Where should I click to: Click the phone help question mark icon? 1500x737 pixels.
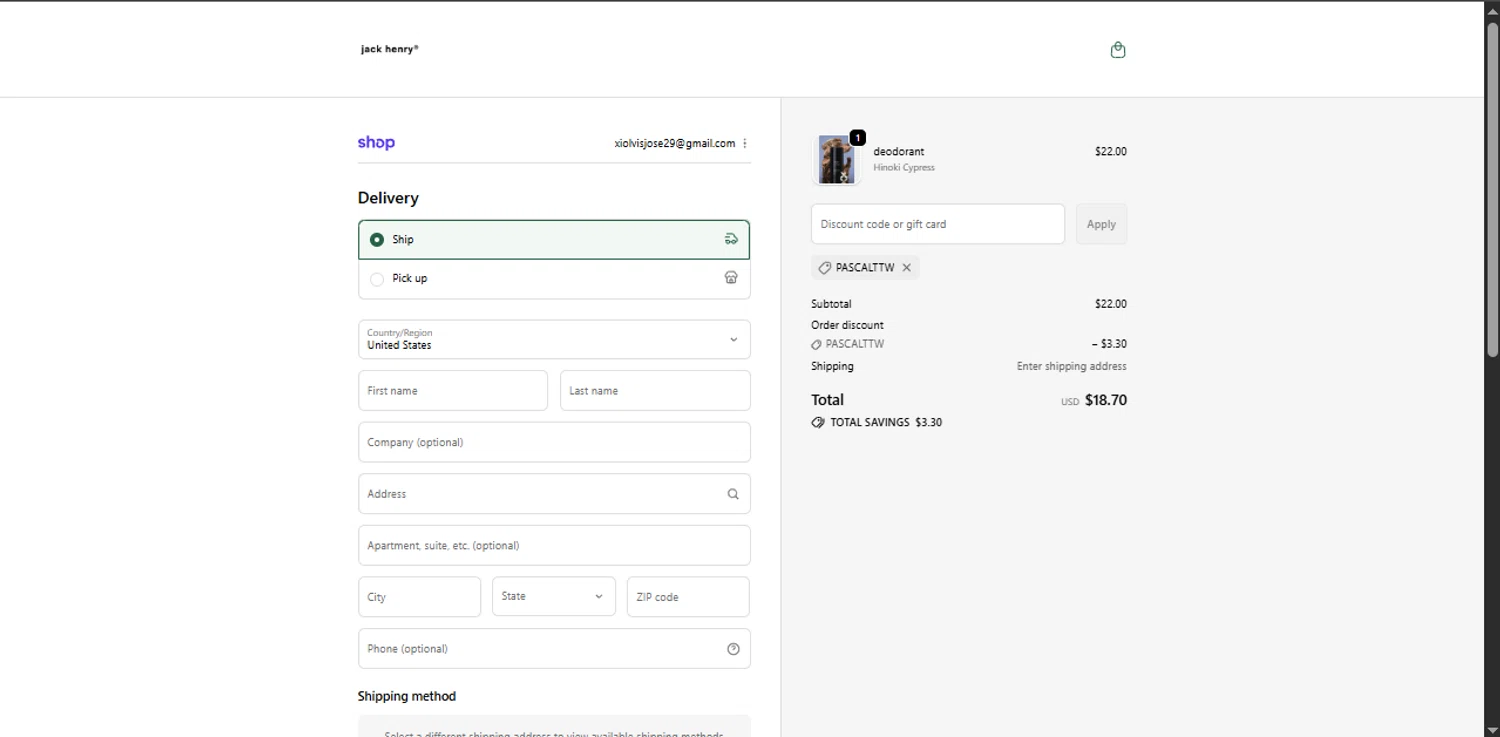tap(733, 649)
